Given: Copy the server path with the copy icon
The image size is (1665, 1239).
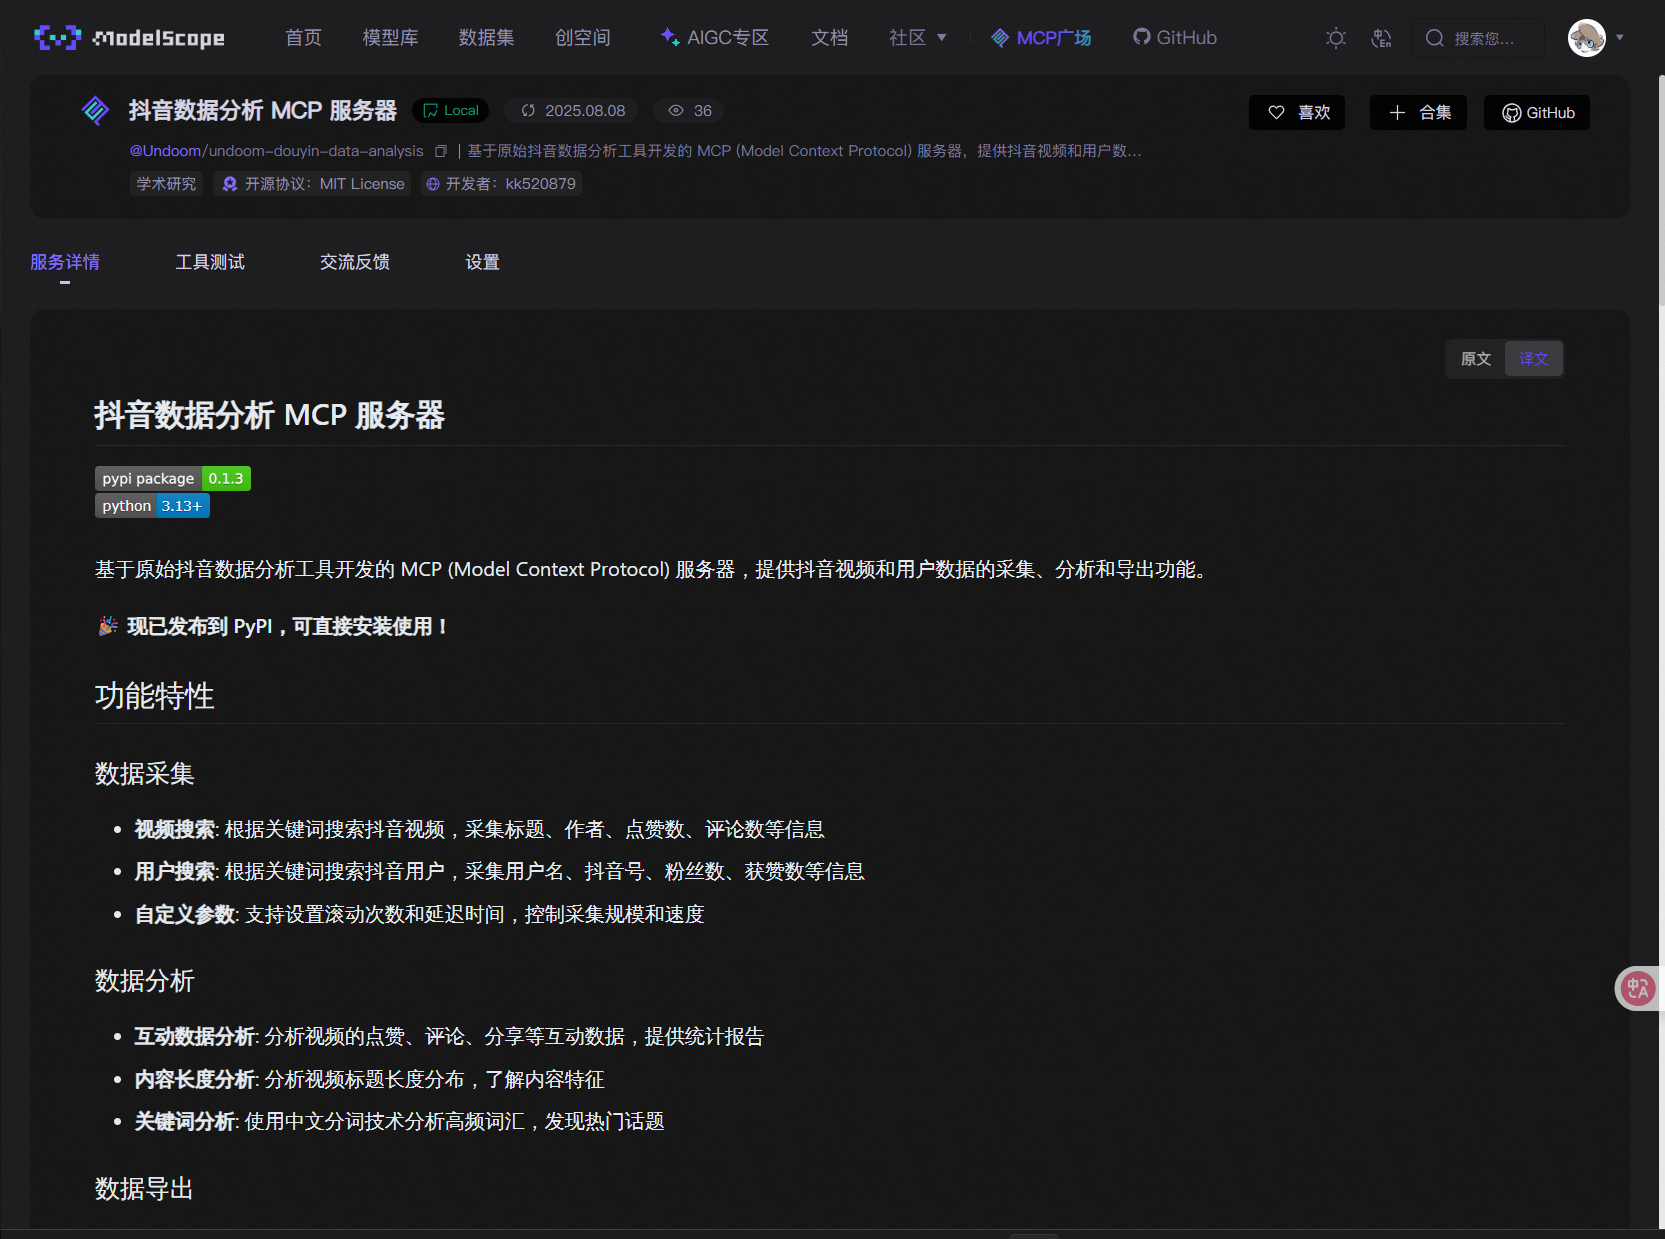Looking at the screenshot, I should (x=441, y=151).
